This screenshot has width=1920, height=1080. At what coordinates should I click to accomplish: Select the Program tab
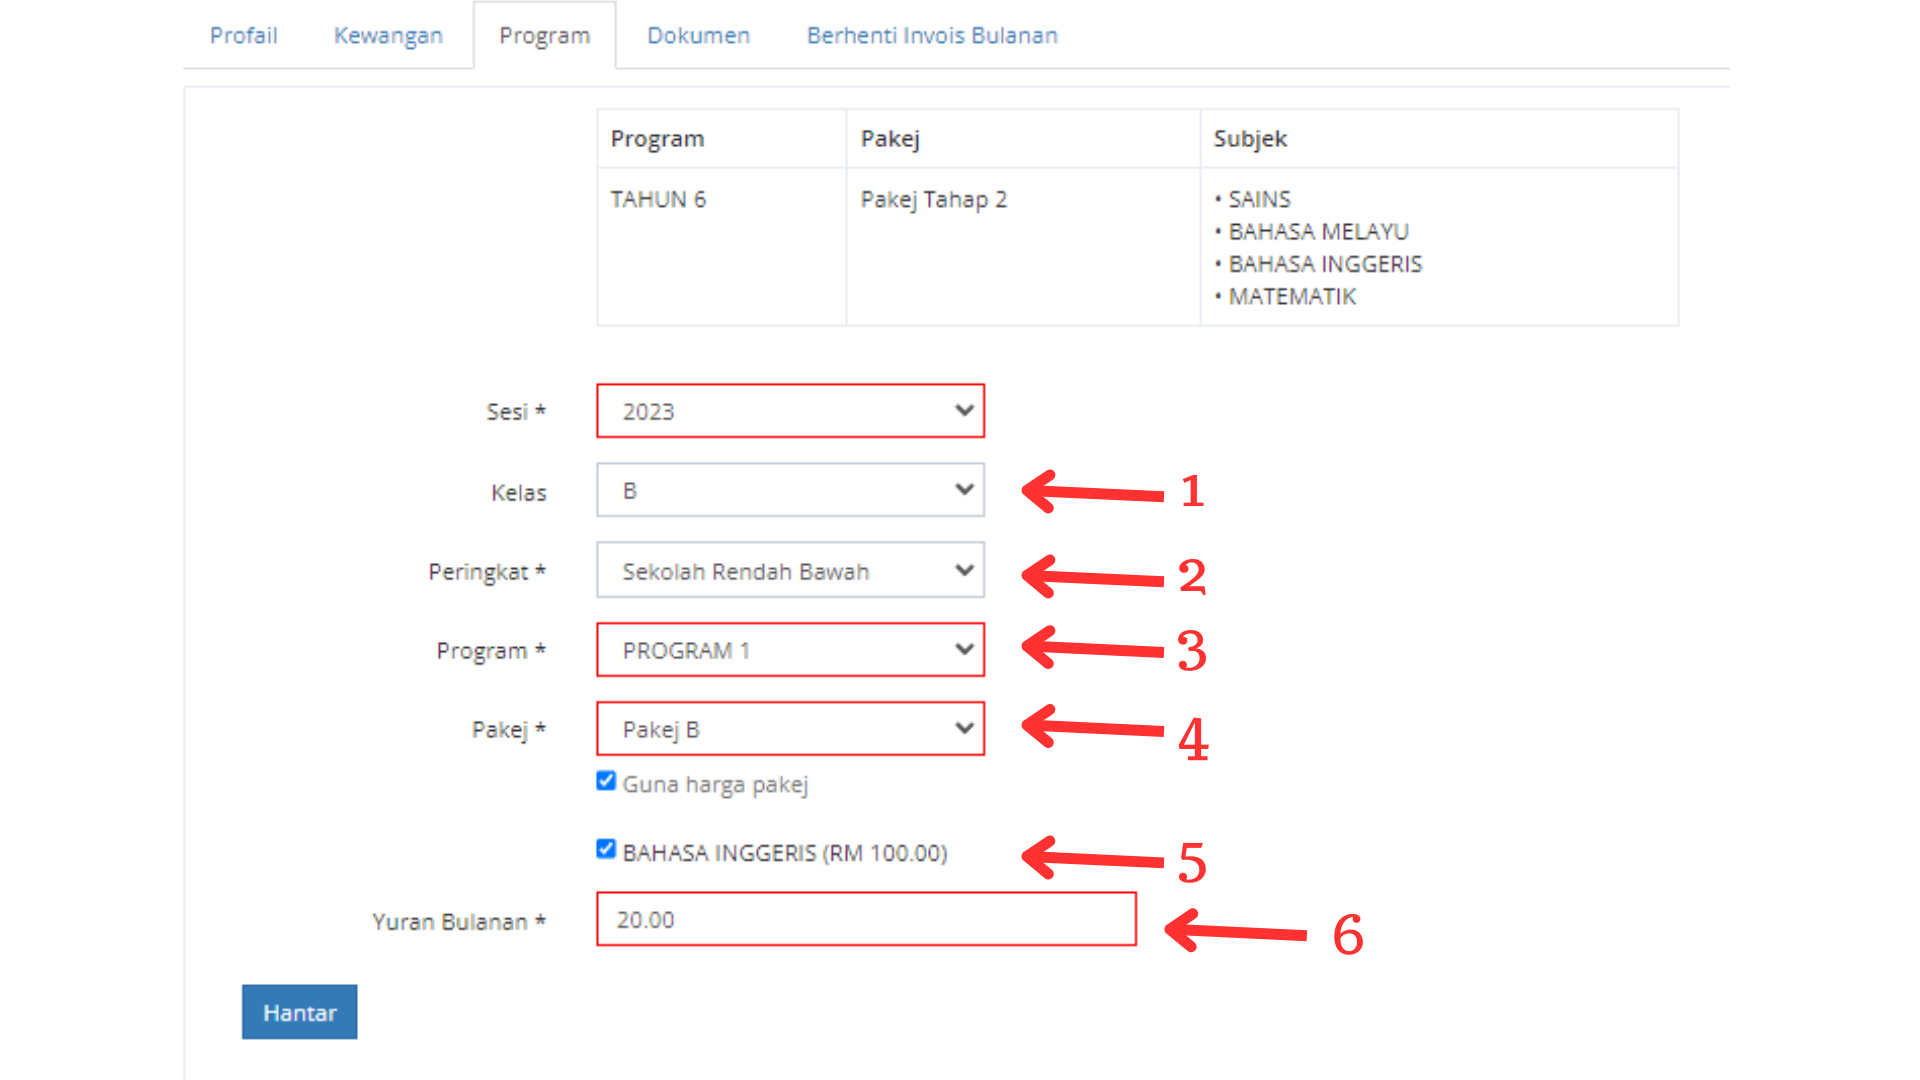tap(544, 35)
